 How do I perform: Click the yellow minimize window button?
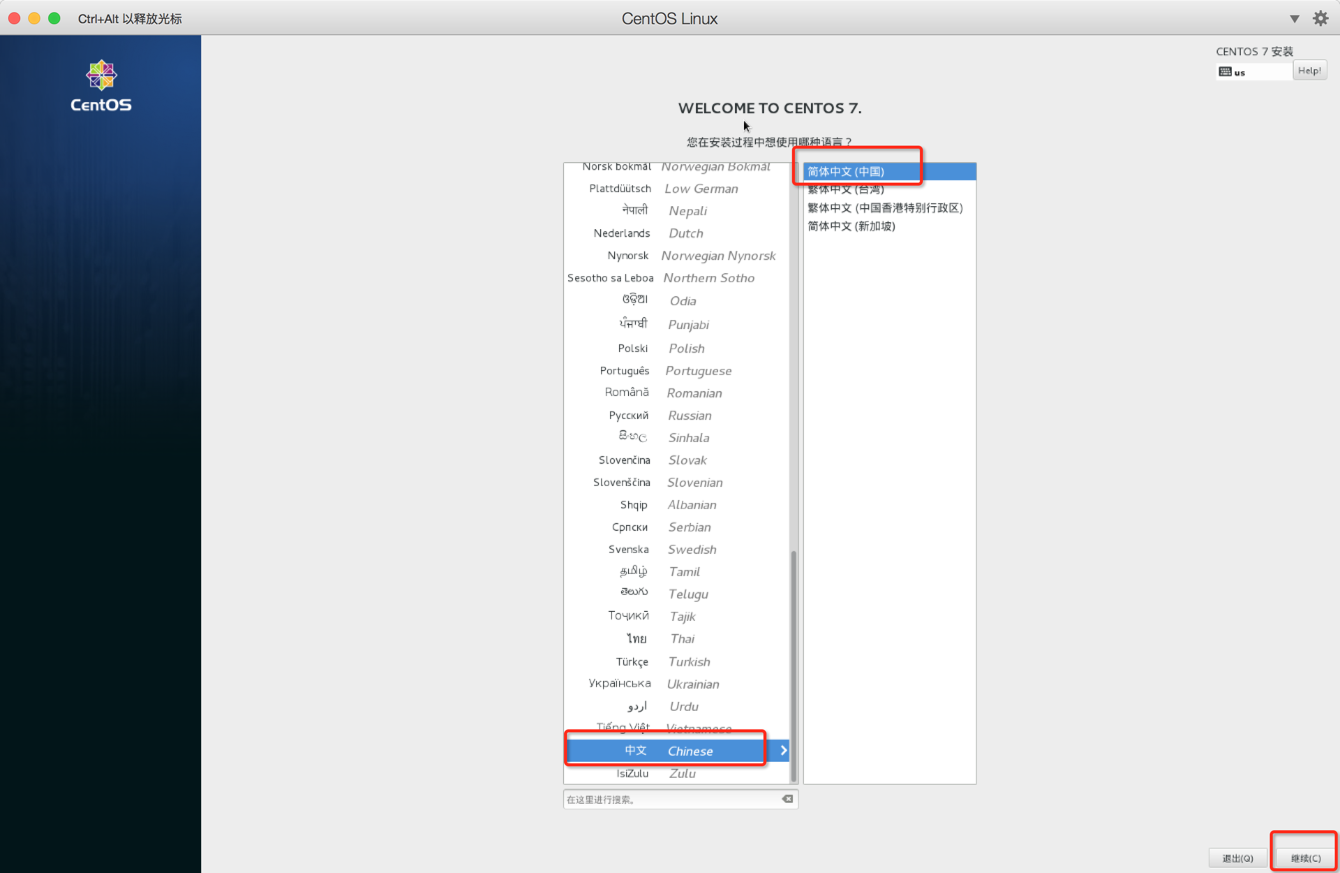pyautogui.click(x=34, y=19)
